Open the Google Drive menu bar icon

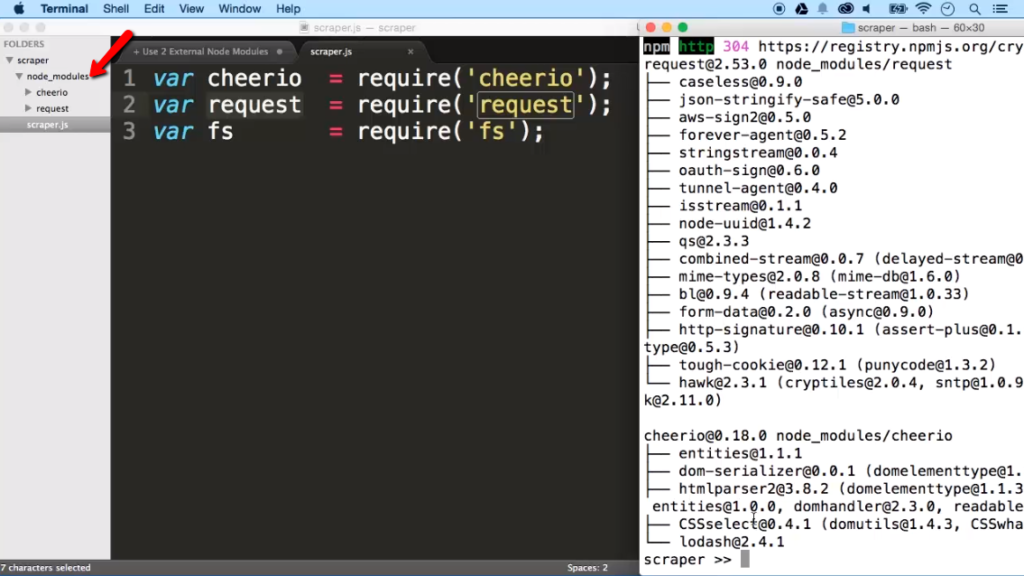801,9
